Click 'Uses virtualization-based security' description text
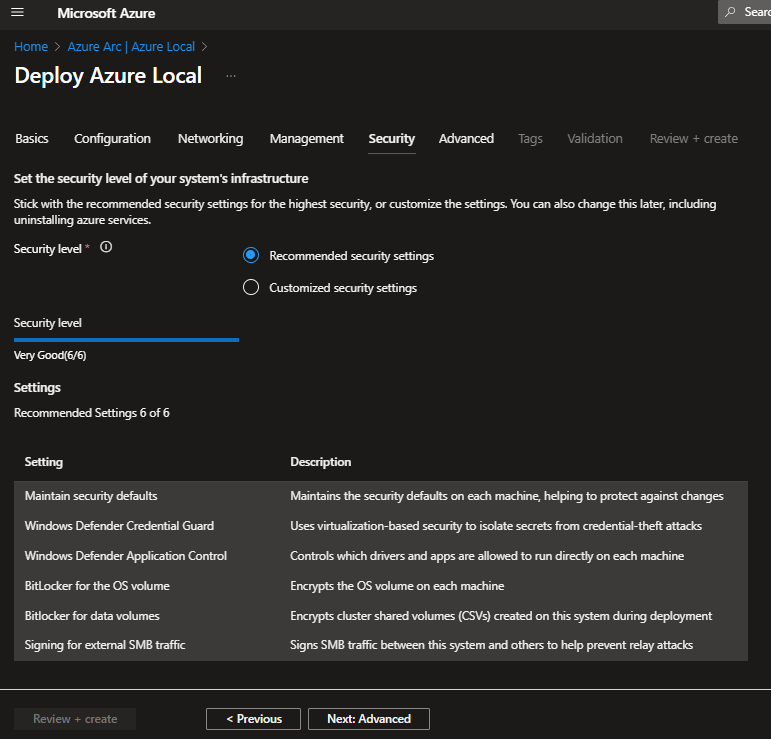Screen dimensions: 771x739 [x=496, y=526]
